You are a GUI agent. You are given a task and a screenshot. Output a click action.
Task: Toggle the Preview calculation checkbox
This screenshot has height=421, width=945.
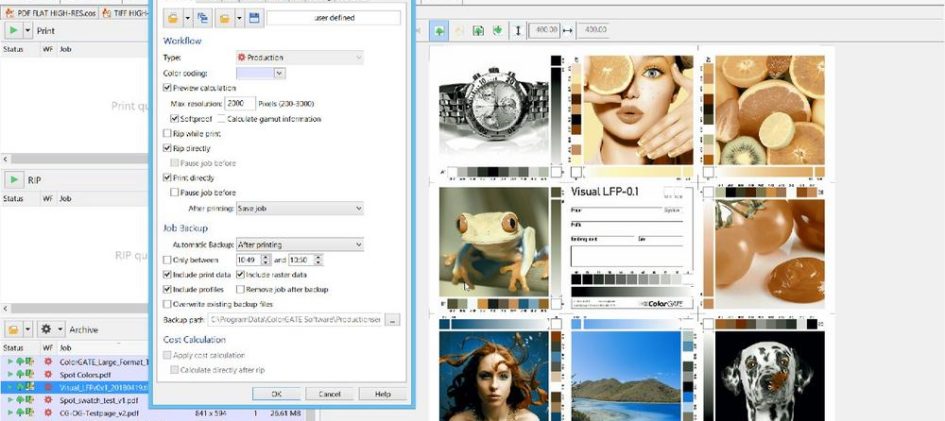[x=168, y=88]
